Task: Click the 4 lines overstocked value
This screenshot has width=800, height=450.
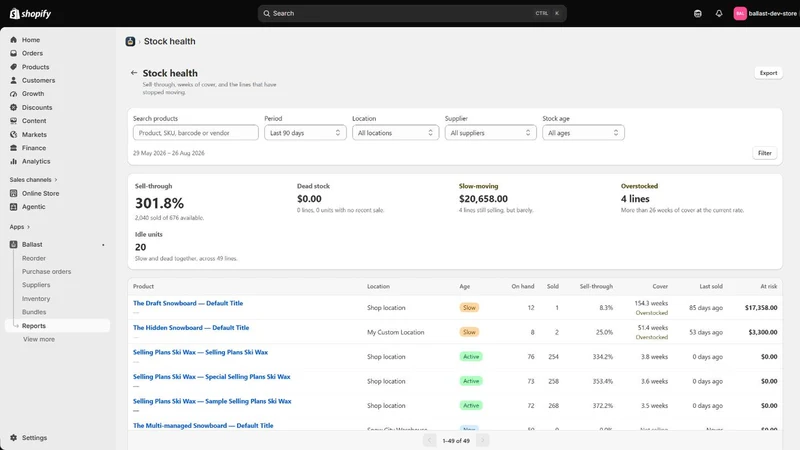Action: 635,199
